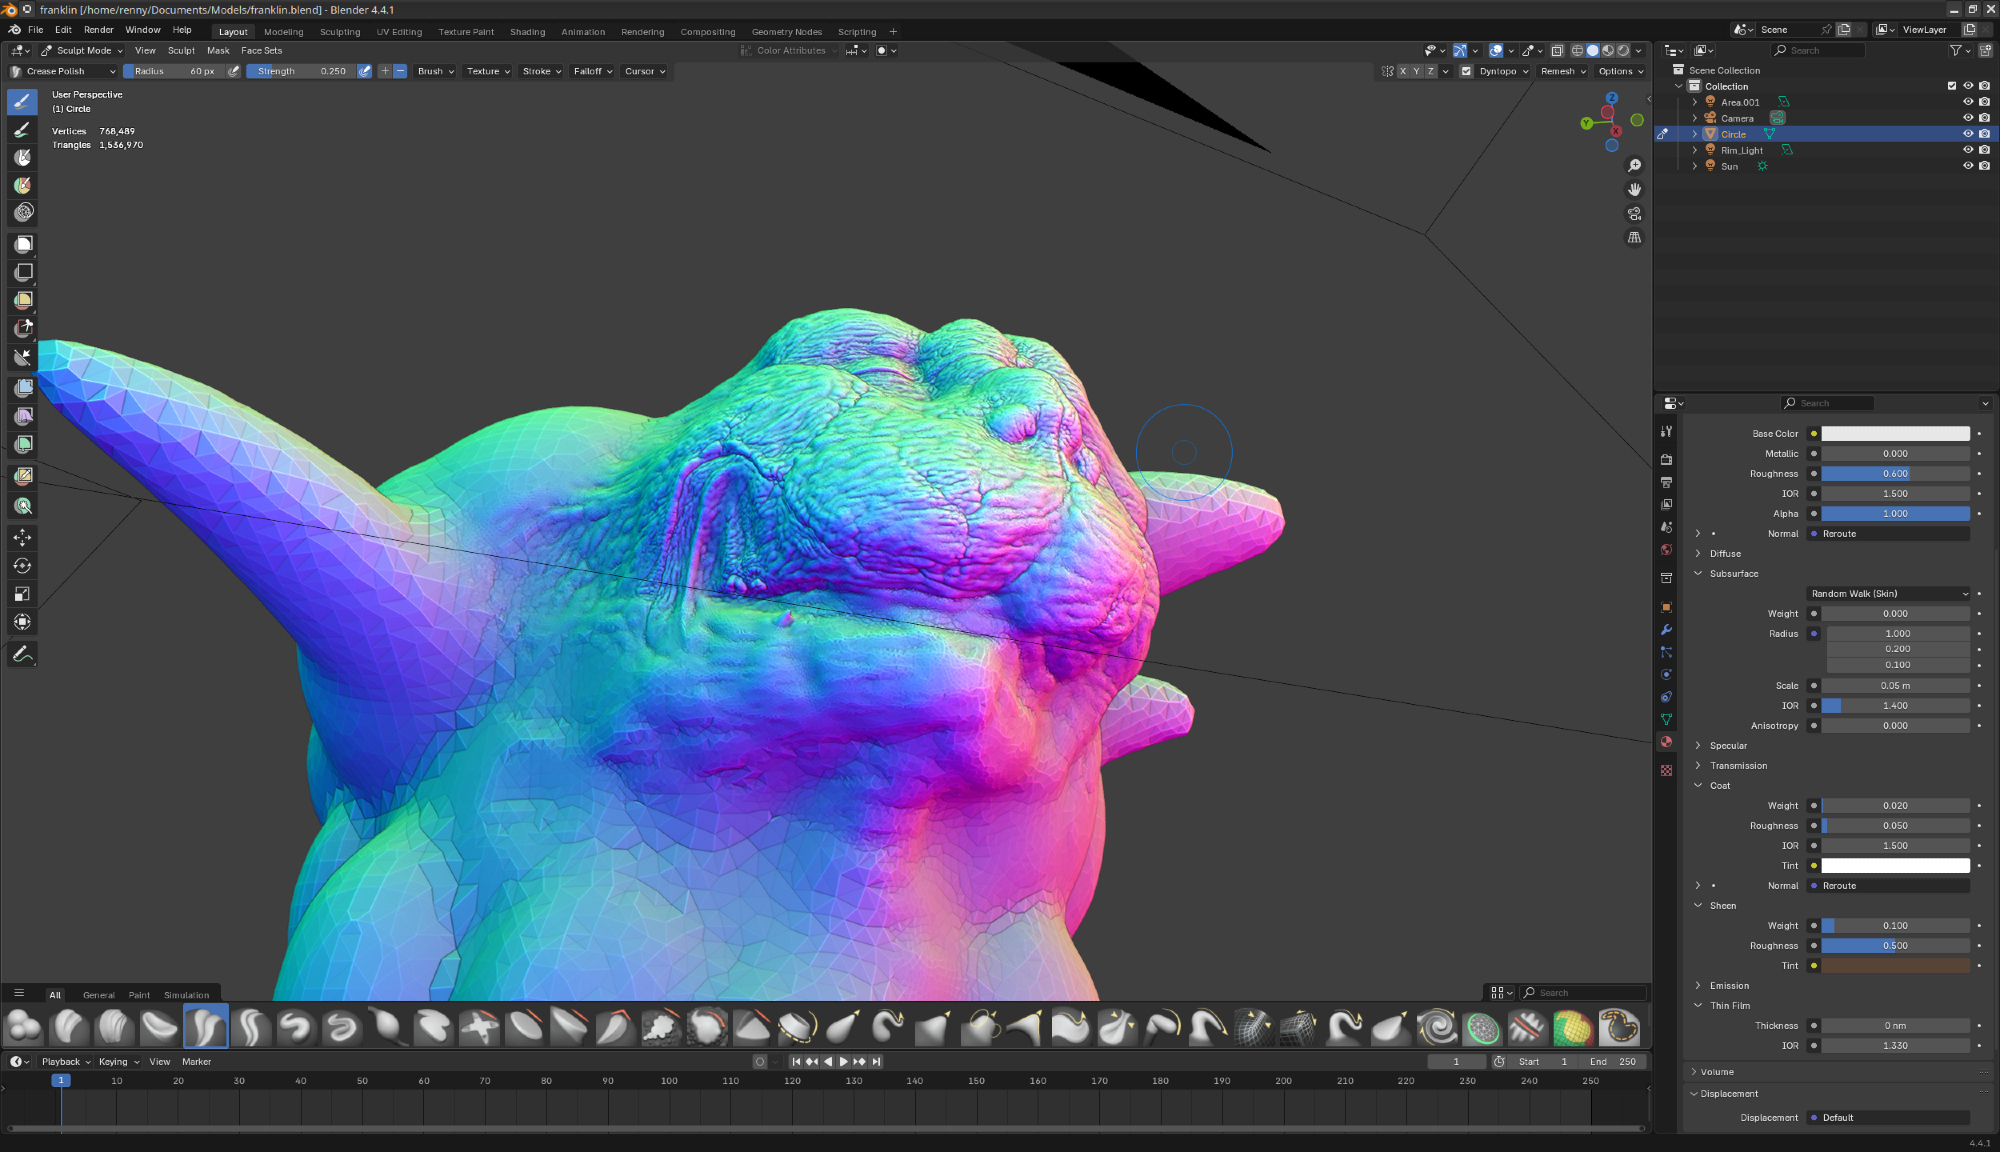This screenshot has height=1152, width=2000.
Task: Expand the Specular panel
Action: (1728, 745)
